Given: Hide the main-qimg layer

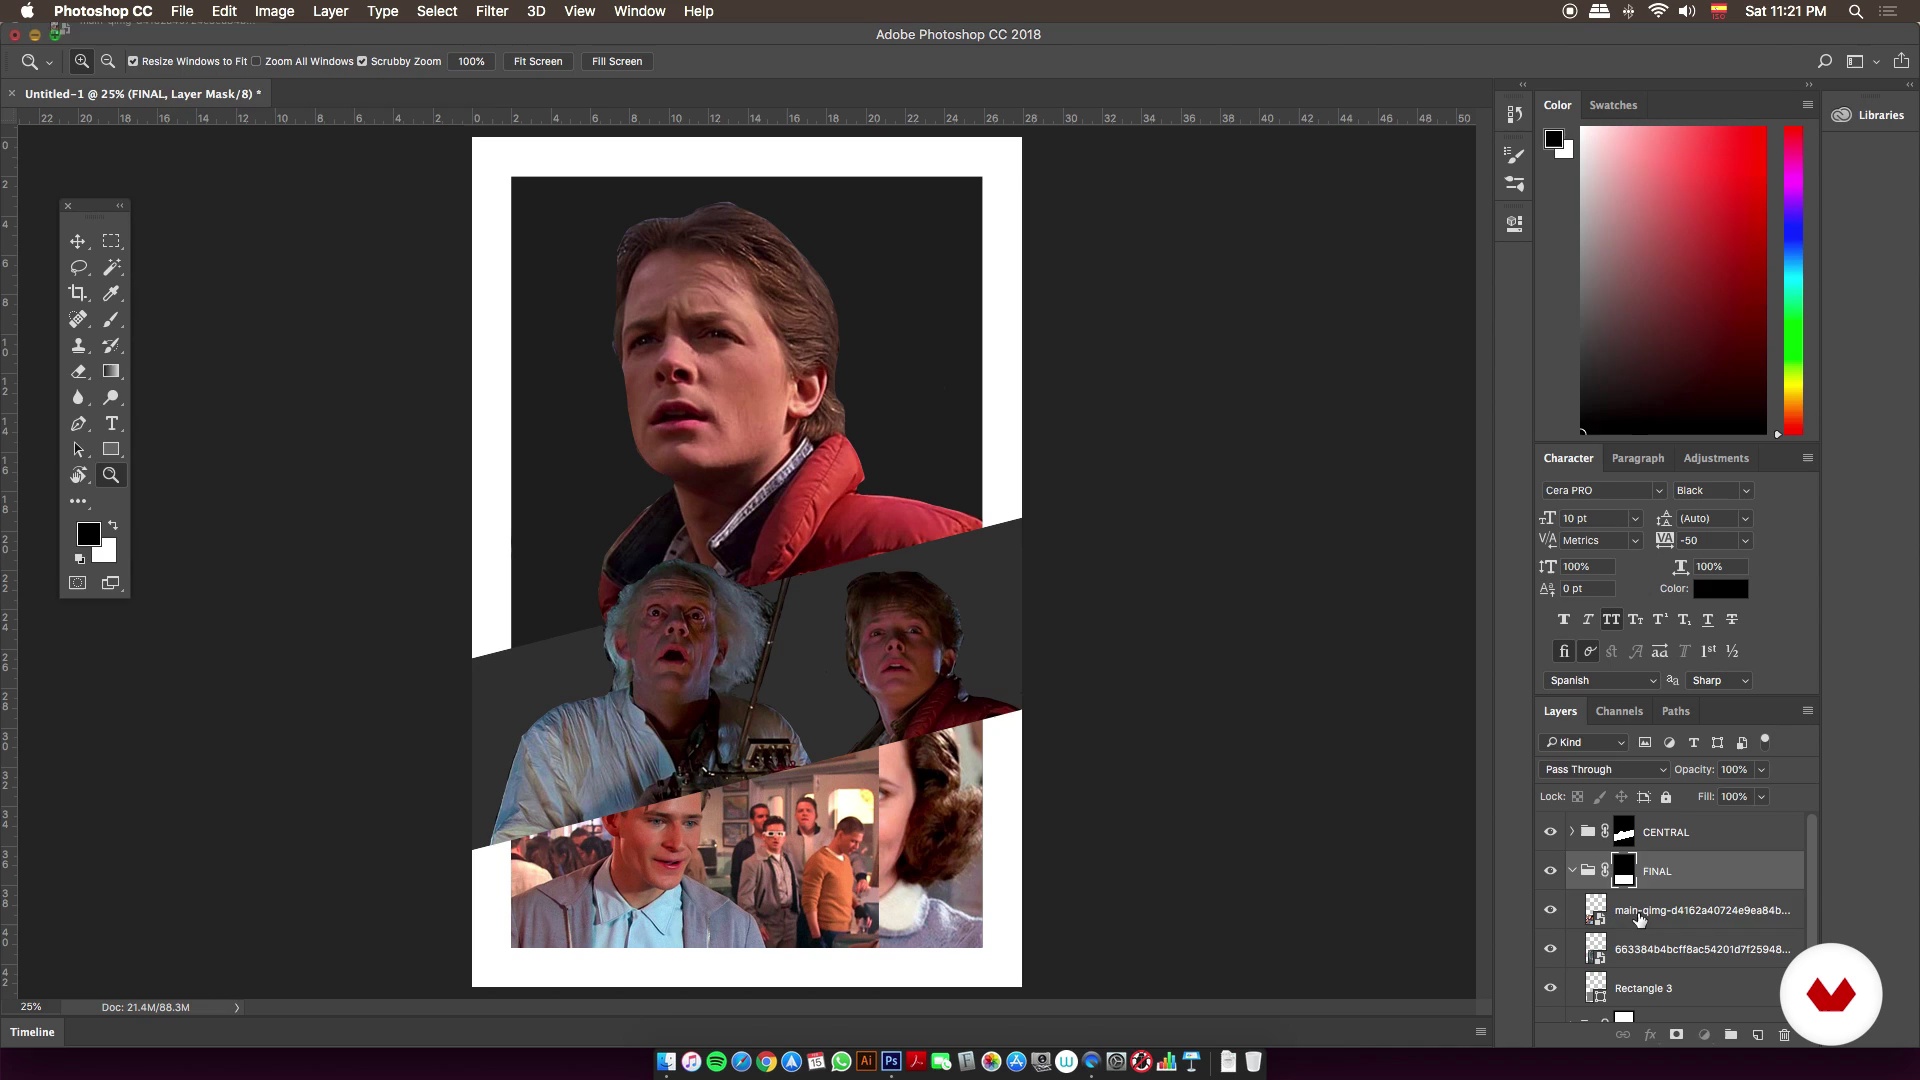Looking at the screenshot, I should point(1550,910).
